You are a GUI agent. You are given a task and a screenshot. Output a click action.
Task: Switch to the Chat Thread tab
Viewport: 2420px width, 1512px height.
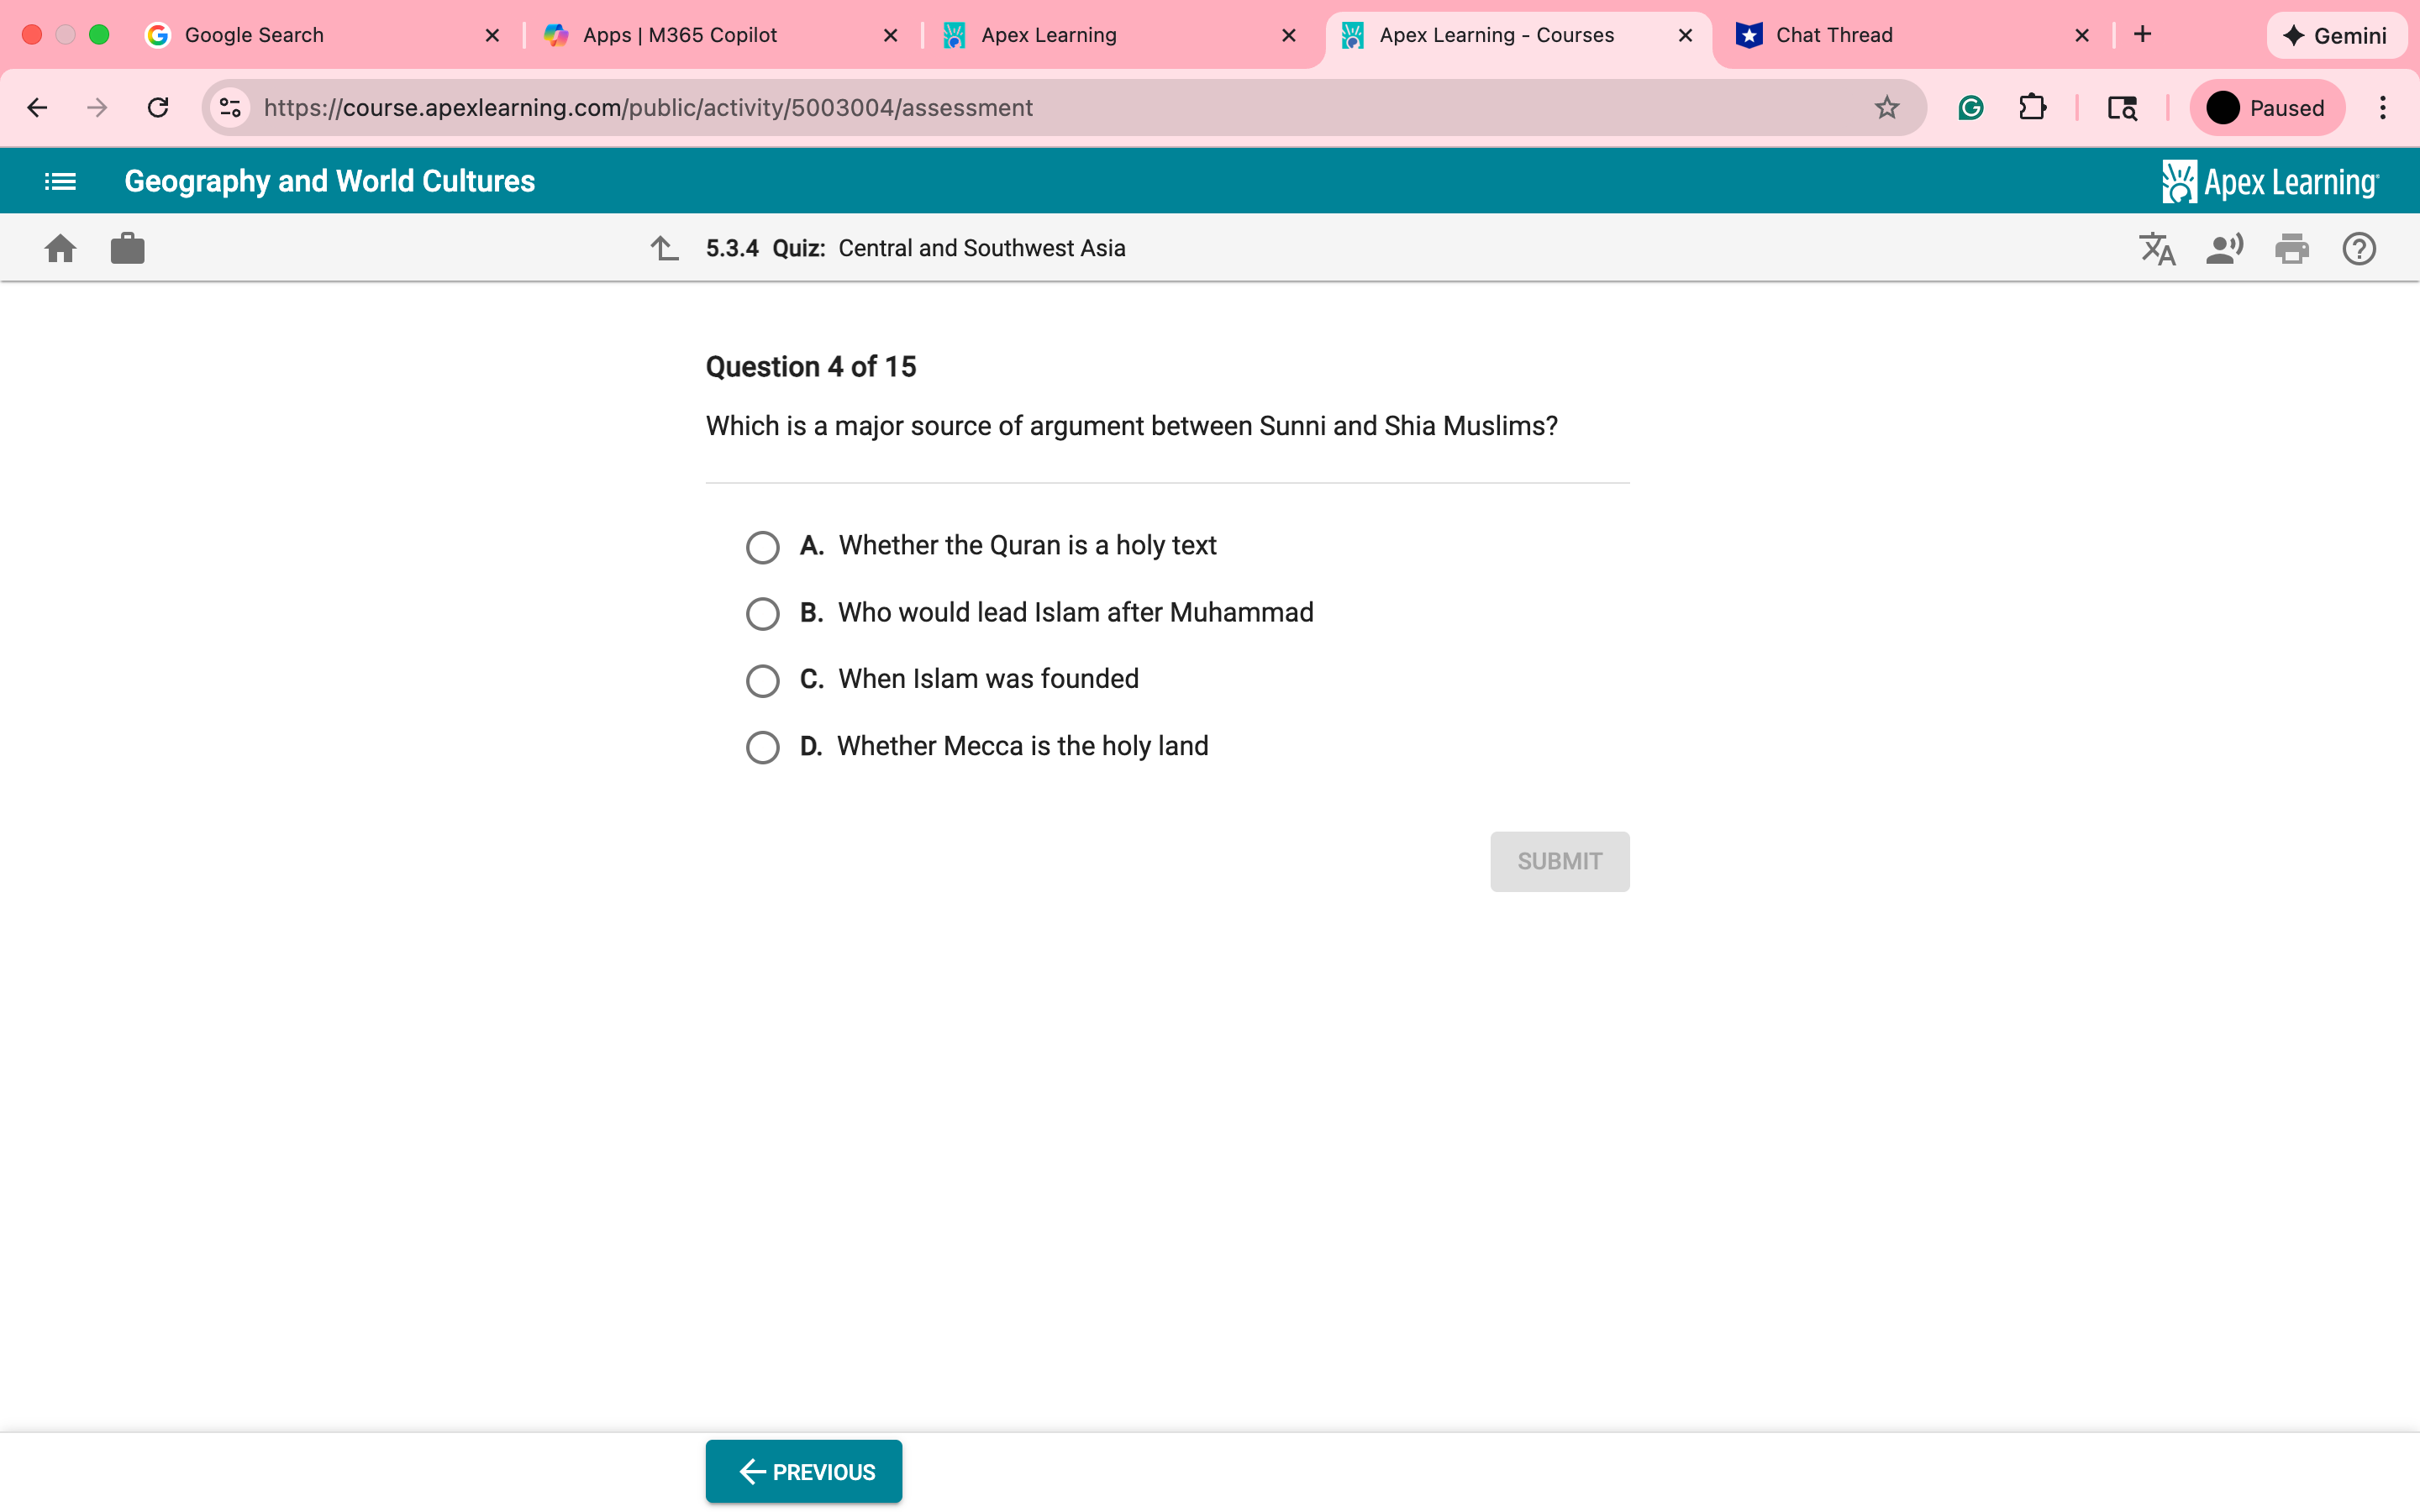(1834, 35)
